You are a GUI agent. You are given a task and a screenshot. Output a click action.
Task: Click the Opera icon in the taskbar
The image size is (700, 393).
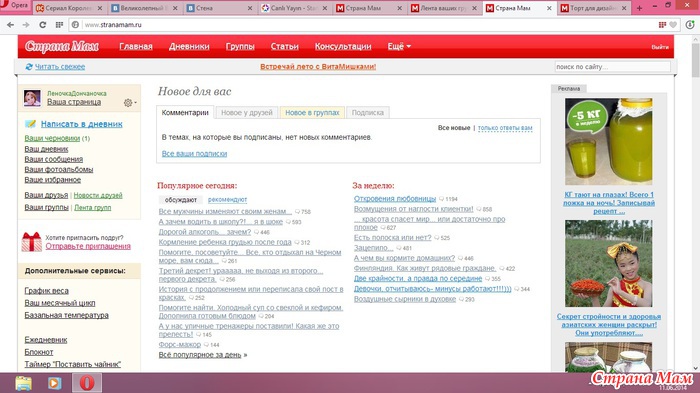(87, 383)
